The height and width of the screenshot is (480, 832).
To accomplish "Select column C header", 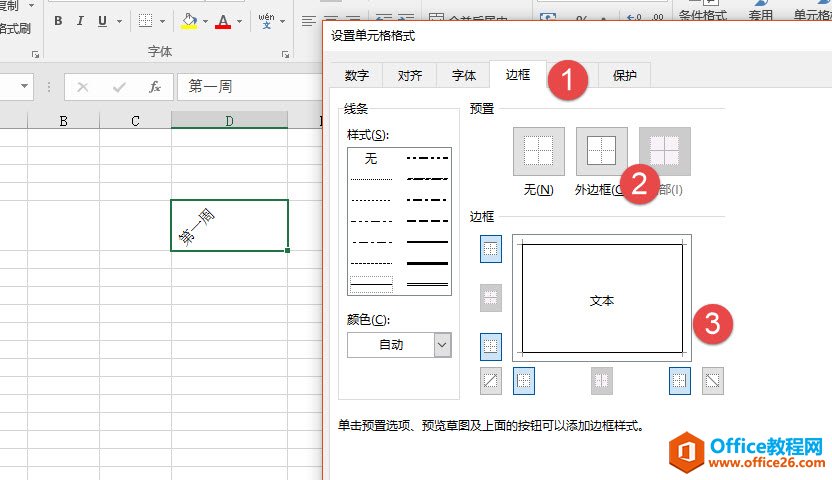I will (x=135, y=121).
